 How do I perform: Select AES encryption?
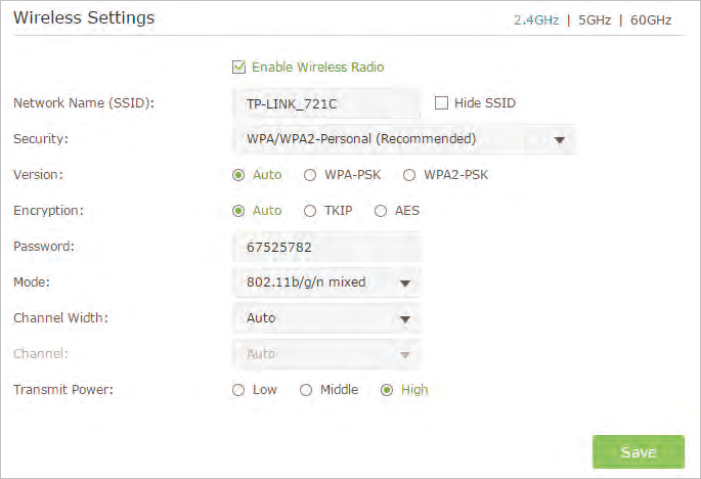[x=380, y=211]
